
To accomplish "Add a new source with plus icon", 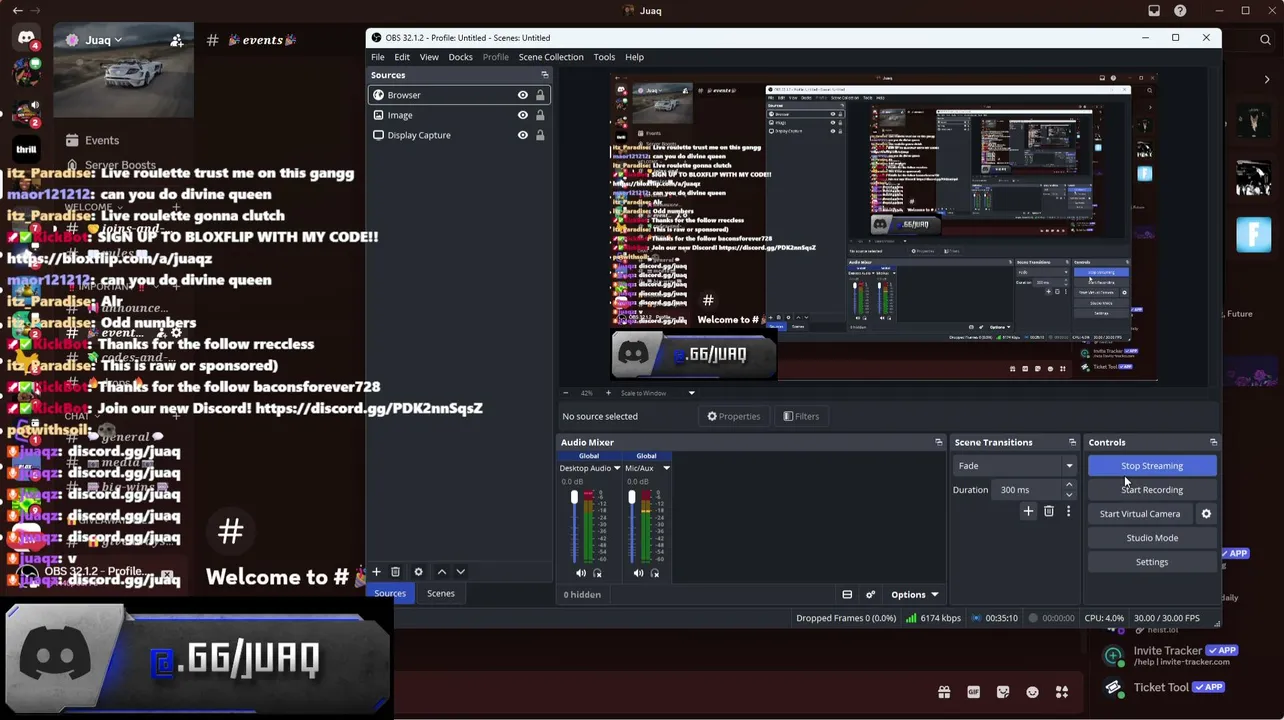I will coord(376,572).
